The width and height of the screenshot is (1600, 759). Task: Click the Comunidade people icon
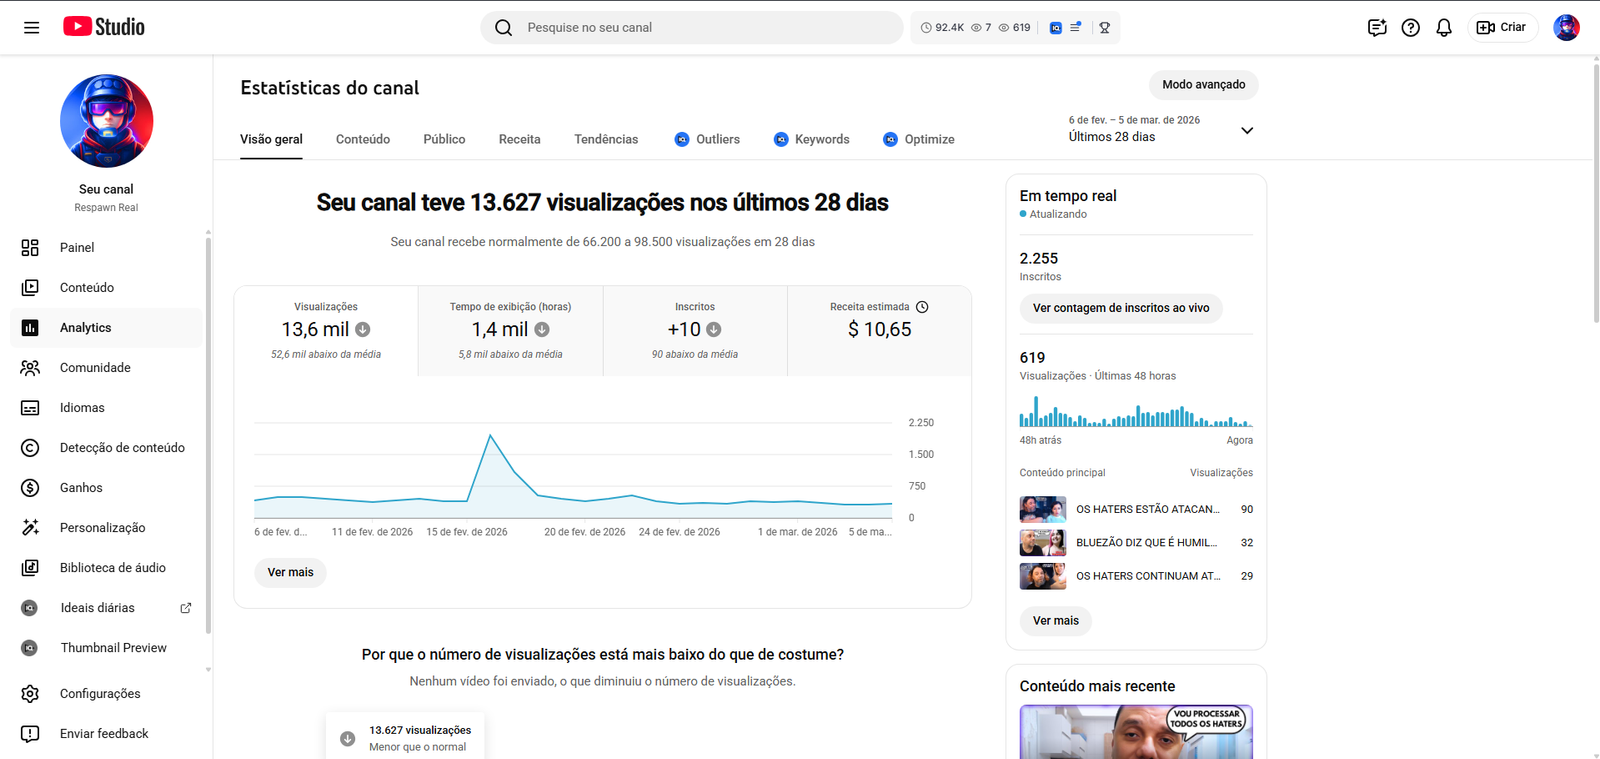pos(30,368)
